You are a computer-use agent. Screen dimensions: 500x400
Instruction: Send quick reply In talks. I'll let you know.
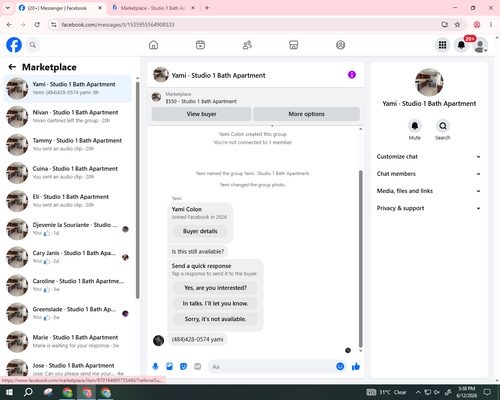pos(215,303)
